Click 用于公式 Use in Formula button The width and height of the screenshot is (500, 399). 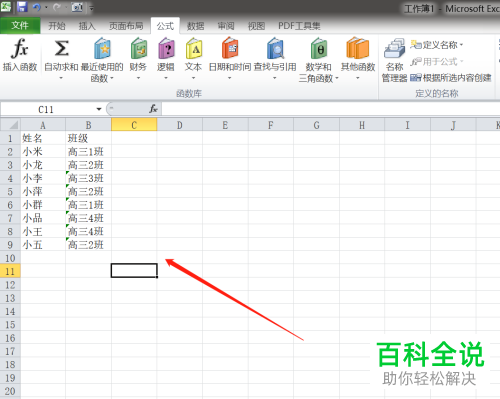(x=437, y=61)
